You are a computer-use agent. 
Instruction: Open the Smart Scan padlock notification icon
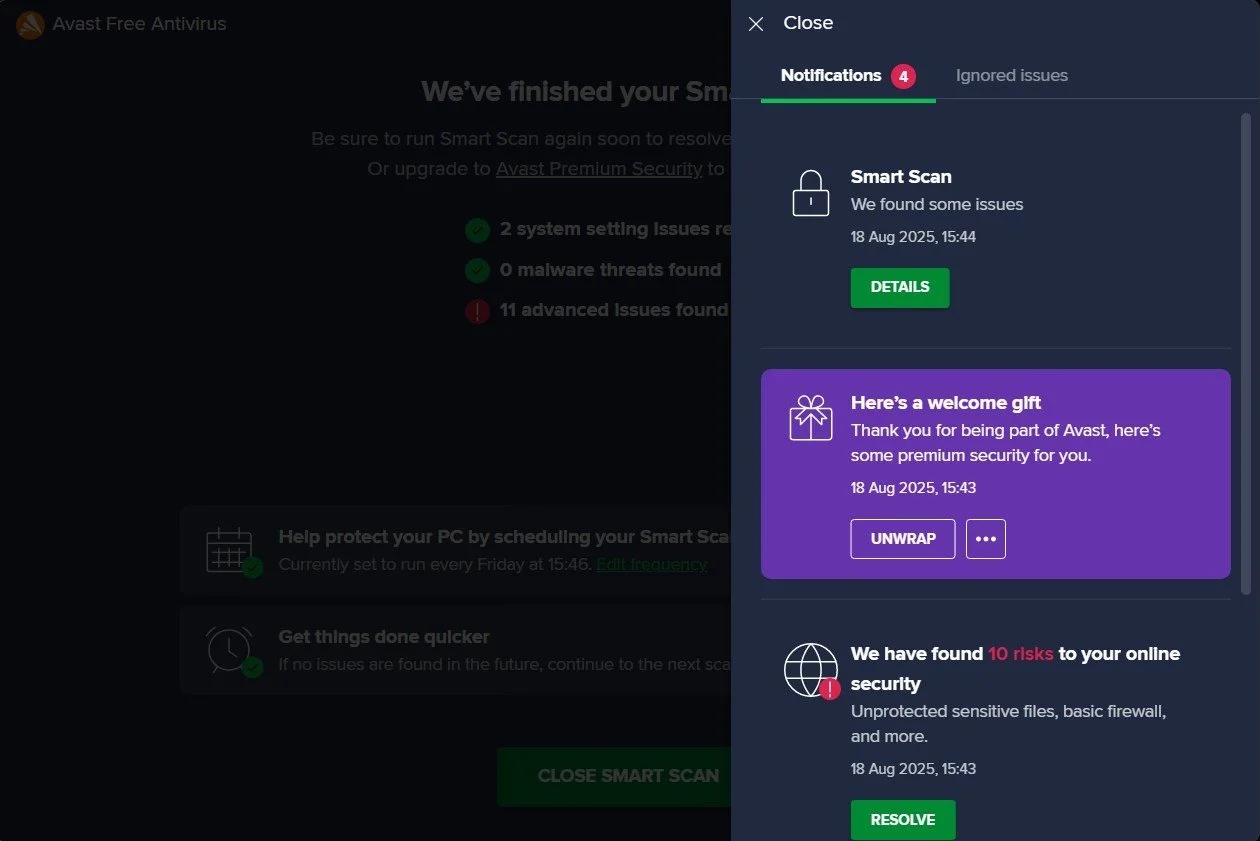point(811,192)
